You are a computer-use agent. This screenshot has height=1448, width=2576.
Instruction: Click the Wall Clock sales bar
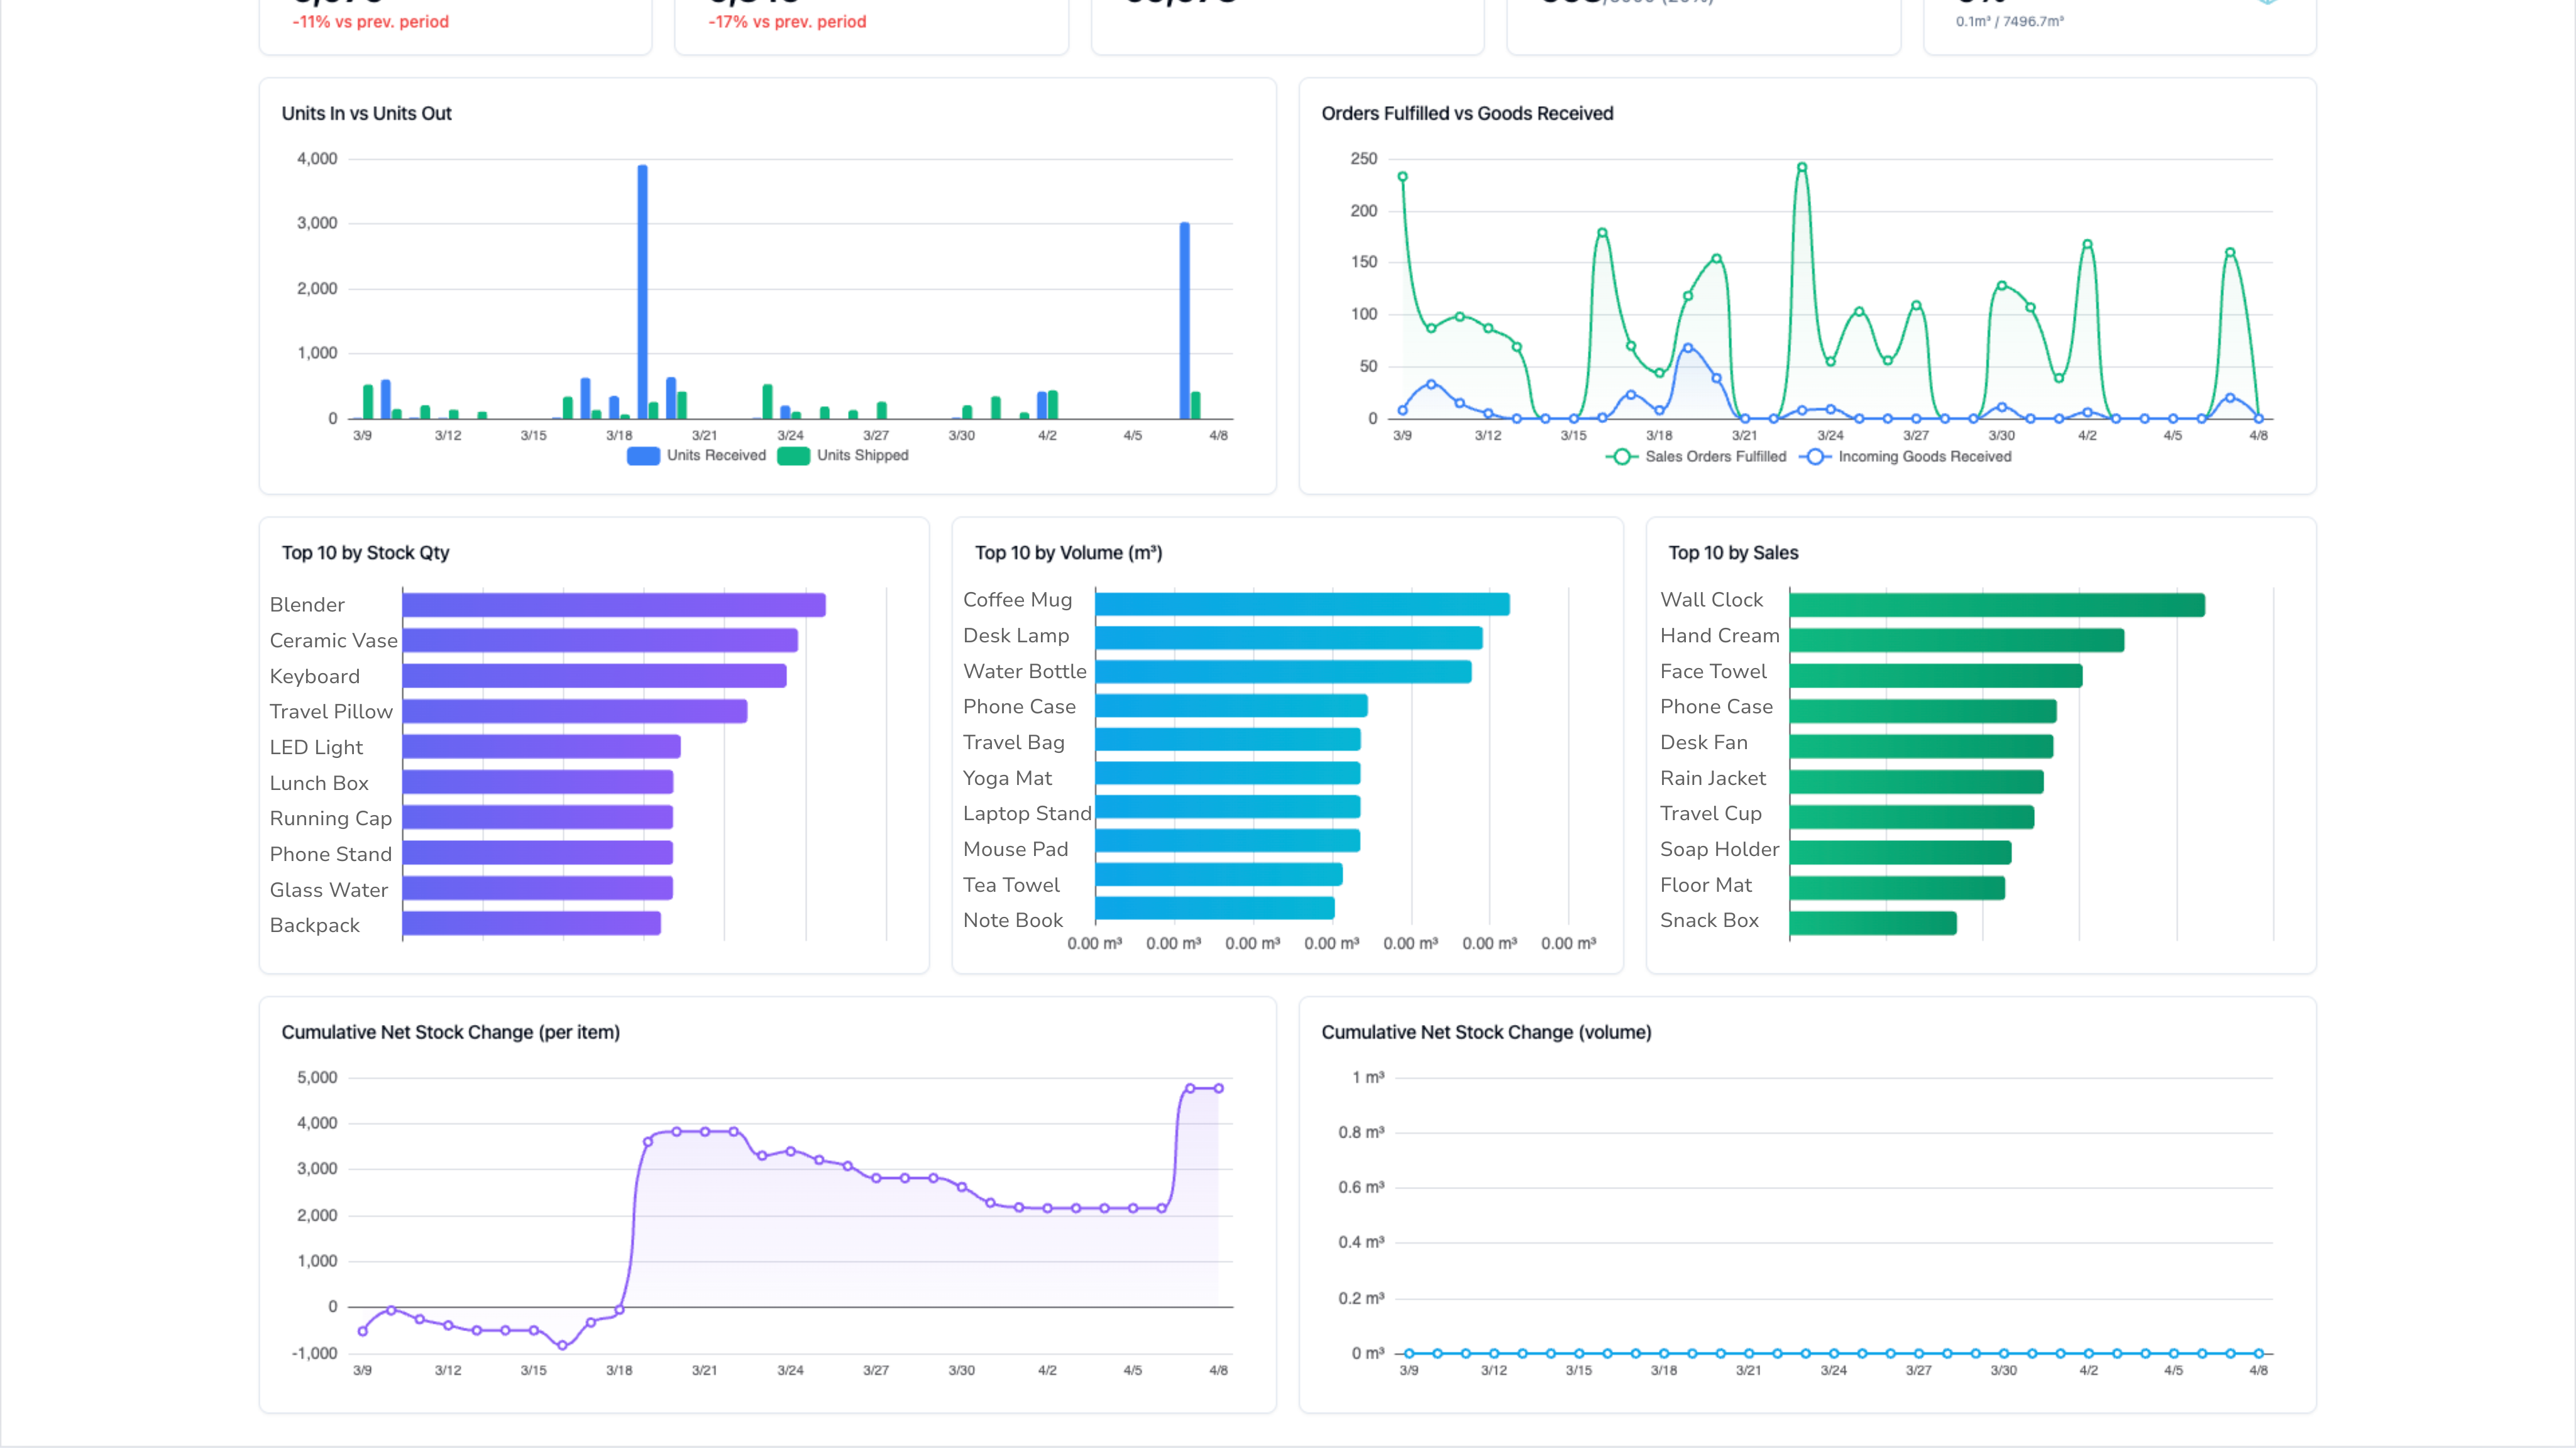click(x=1997, y=605)
